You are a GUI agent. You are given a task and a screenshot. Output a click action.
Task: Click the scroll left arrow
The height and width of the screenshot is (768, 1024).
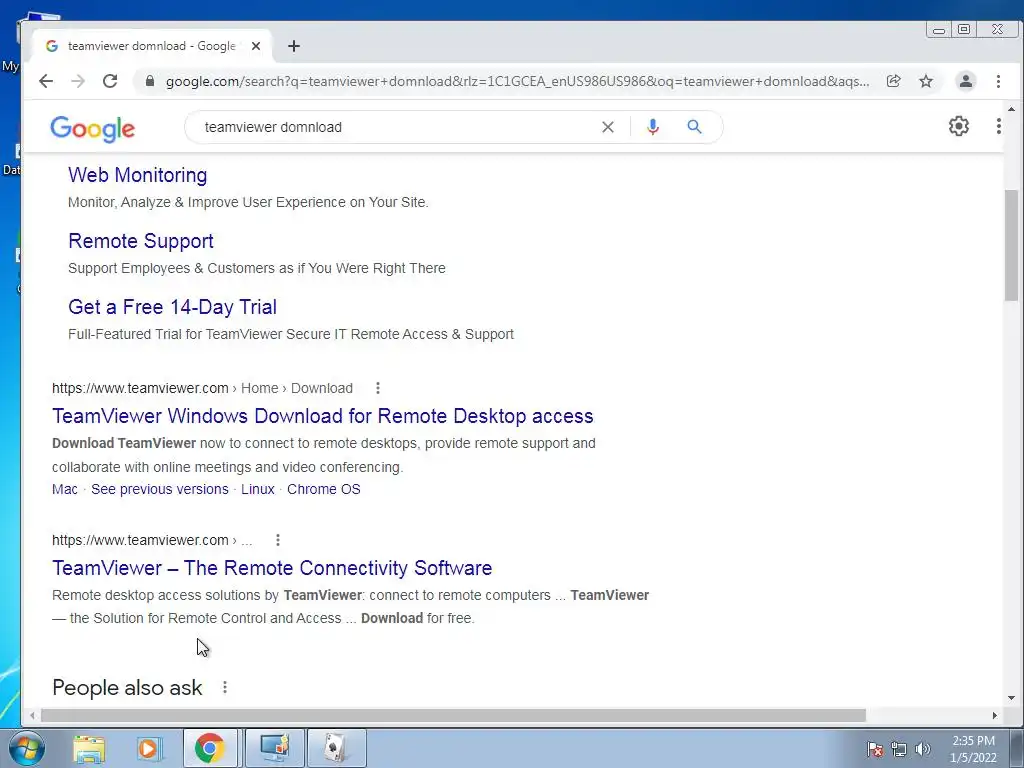[x=32, y=716]
